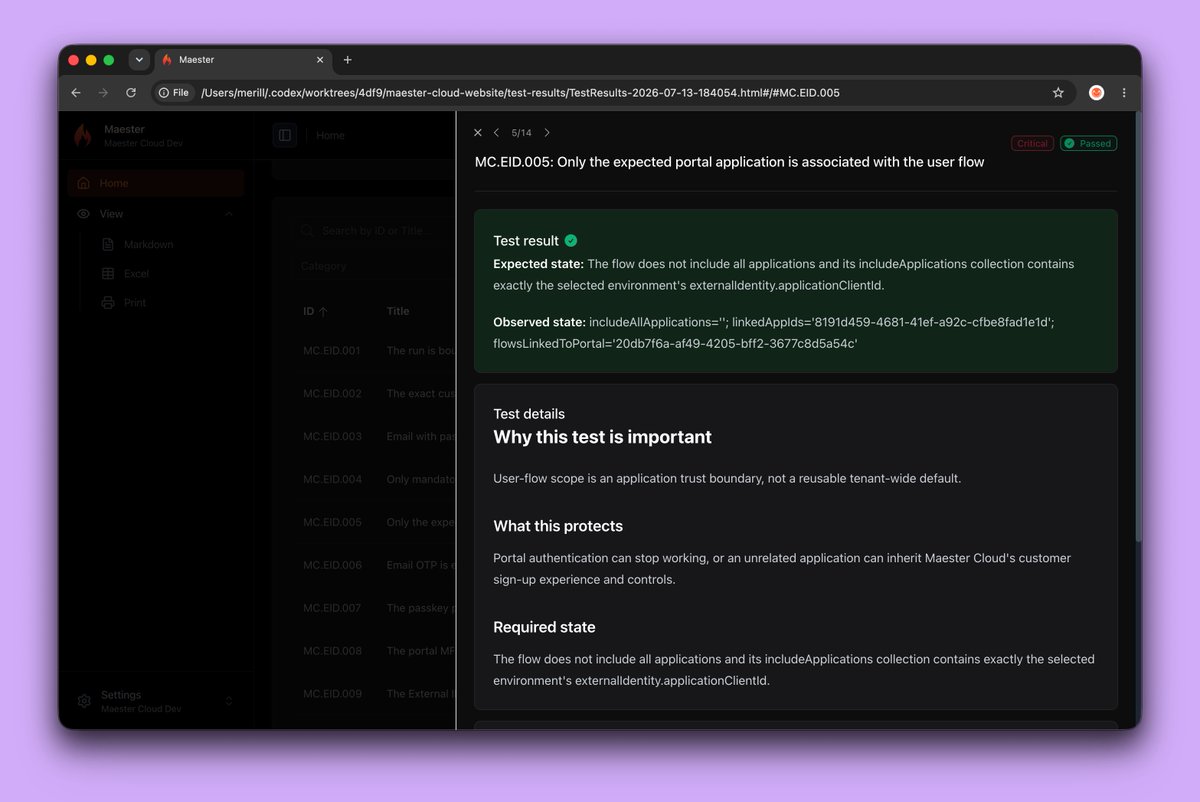Click the browser back arrow
1200x802 pixels.
coord(76,93)
